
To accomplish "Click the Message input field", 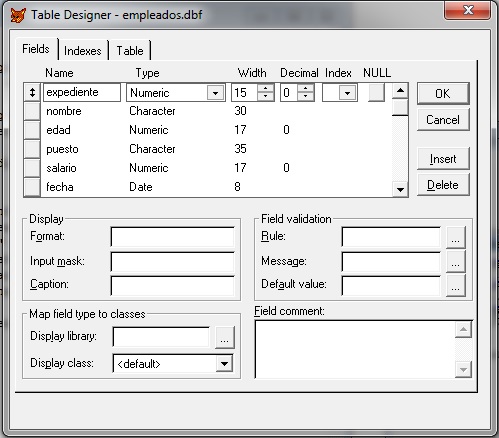I will [x=391, y=262].
